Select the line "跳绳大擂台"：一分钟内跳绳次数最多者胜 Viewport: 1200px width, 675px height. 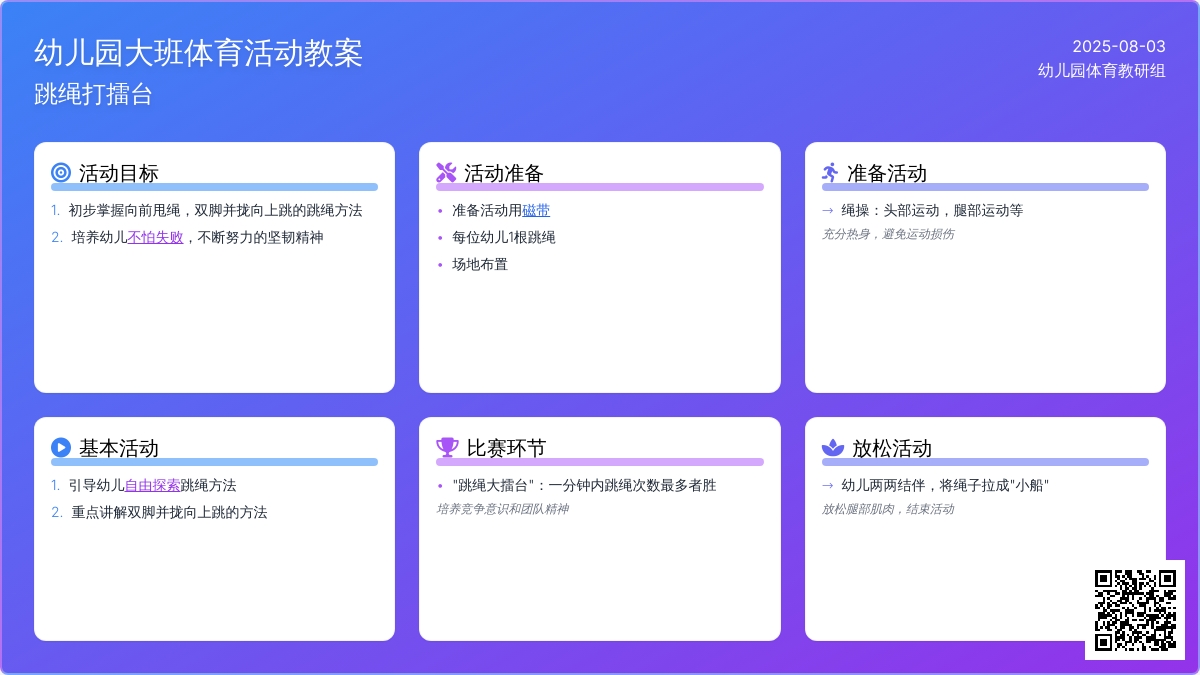click(584, 486)
